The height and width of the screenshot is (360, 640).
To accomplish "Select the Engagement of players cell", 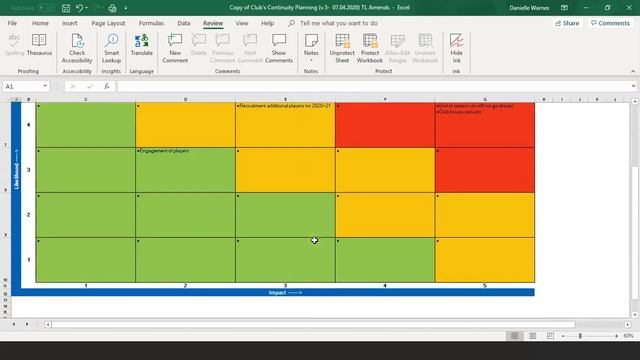I will [185, 170].
